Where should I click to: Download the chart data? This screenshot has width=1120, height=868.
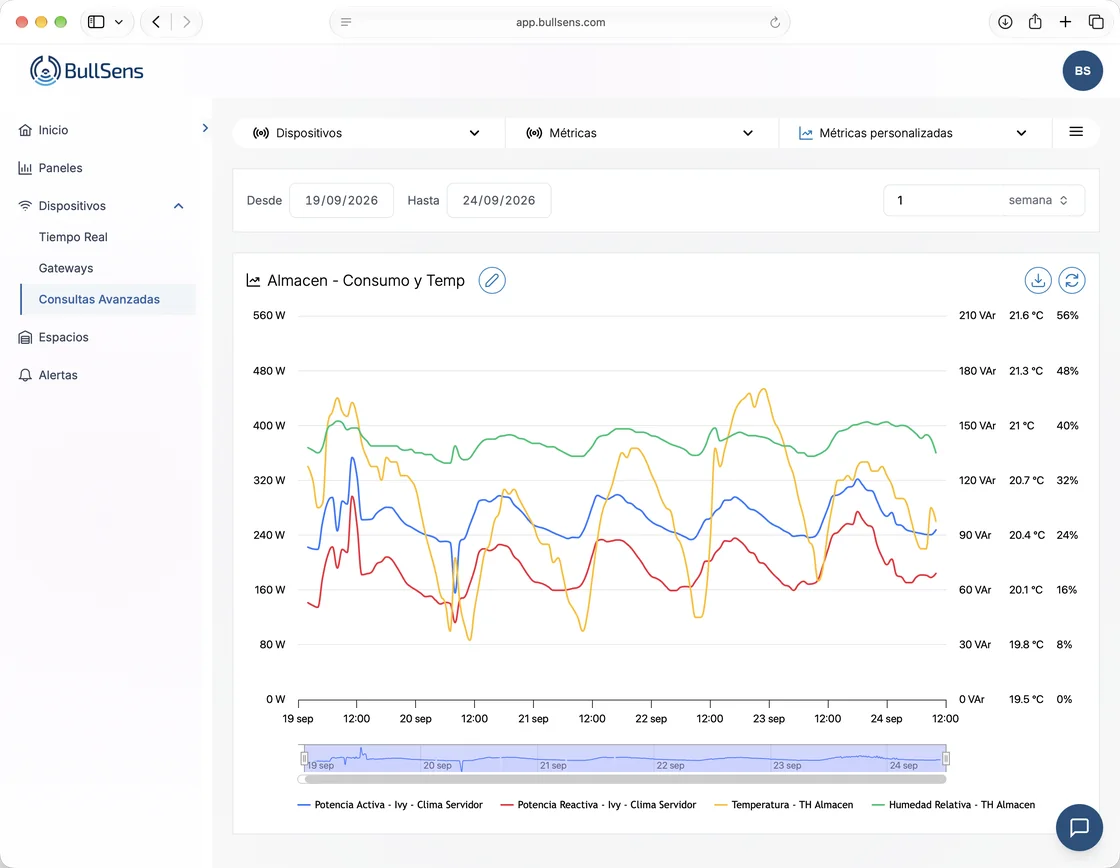[x=1038, y=281]
